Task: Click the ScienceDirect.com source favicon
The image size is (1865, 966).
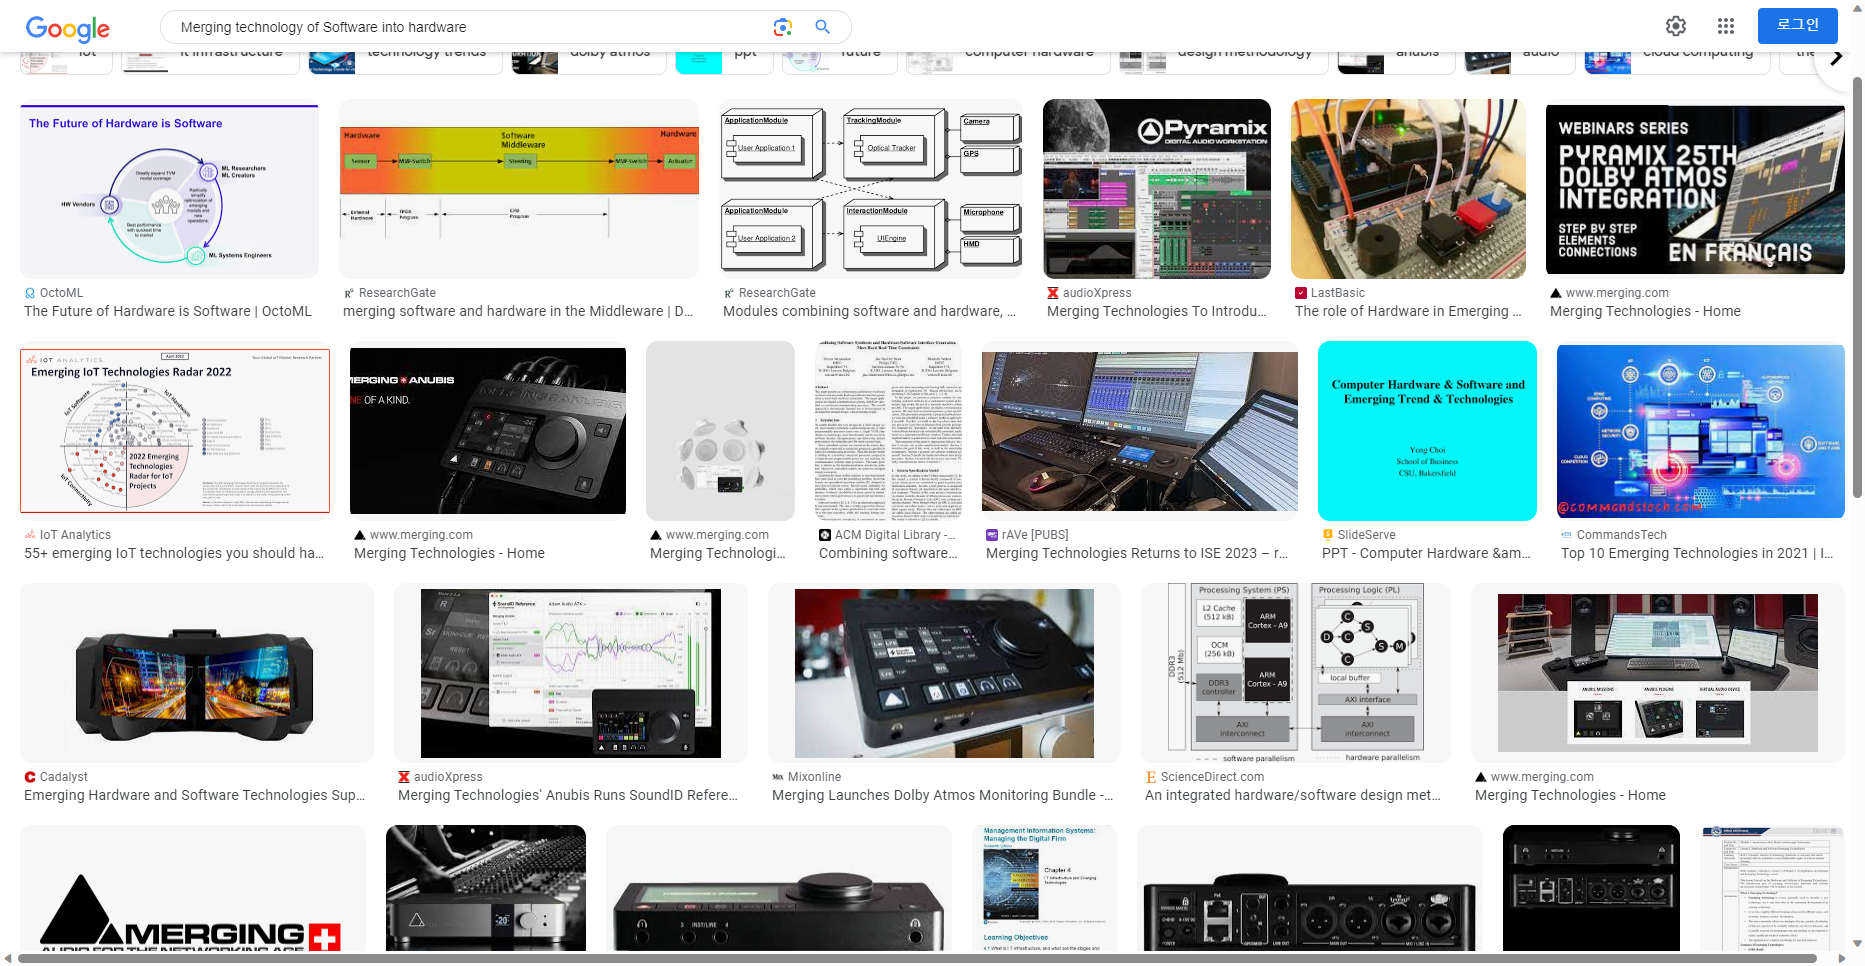Action: (x=1151, y=777)
